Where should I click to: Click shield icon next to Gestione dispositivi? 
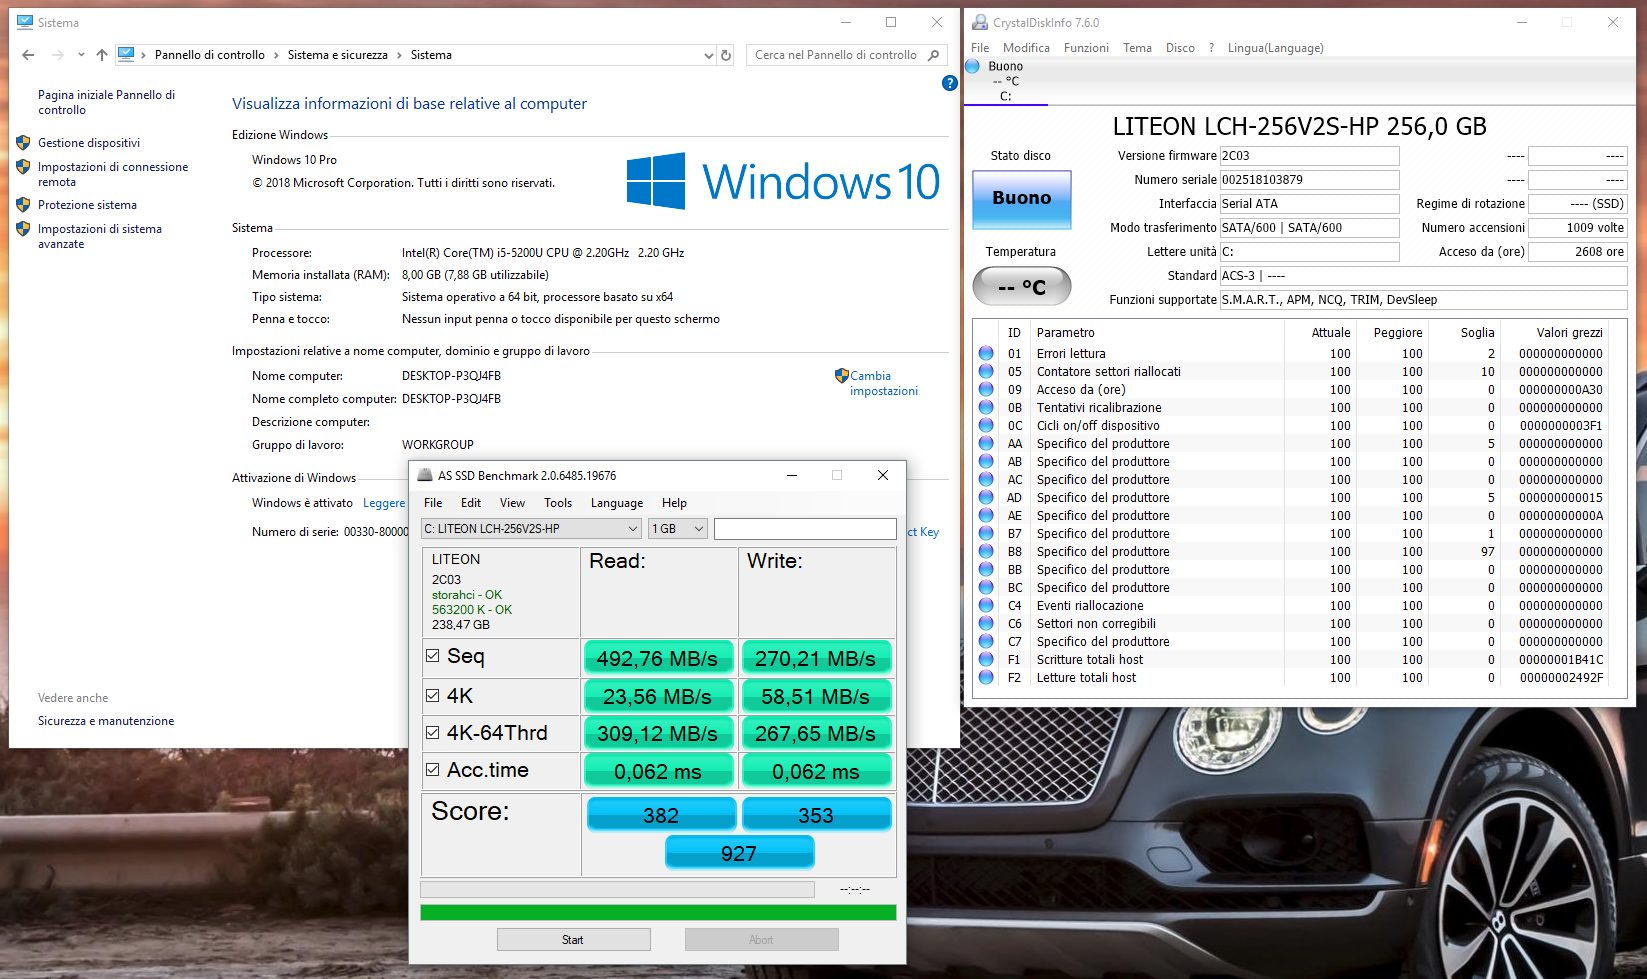tap(23, 143)
